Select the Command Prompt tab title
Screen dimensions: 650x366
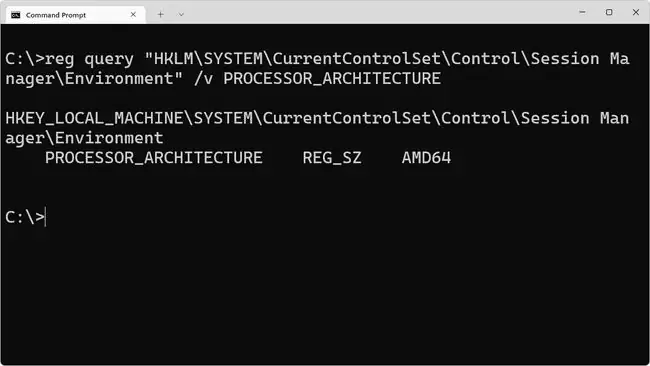click(x=56, y=15)
